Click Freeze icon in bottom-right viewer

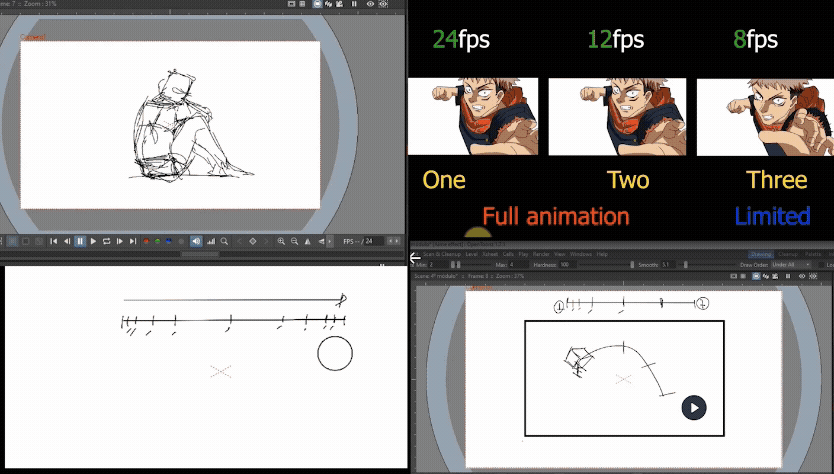click(788, 276)
